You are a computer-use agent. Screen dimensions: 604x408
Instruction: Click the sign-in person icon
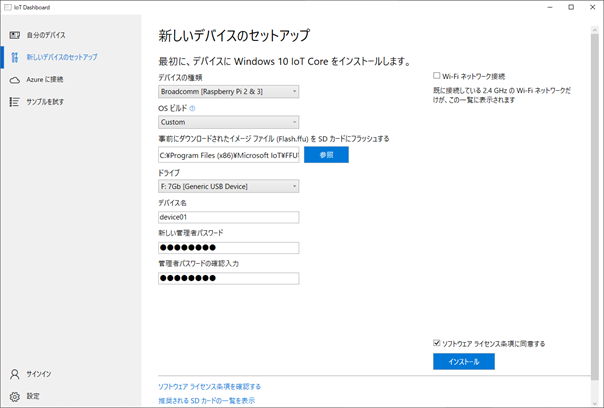coord(15,374)
